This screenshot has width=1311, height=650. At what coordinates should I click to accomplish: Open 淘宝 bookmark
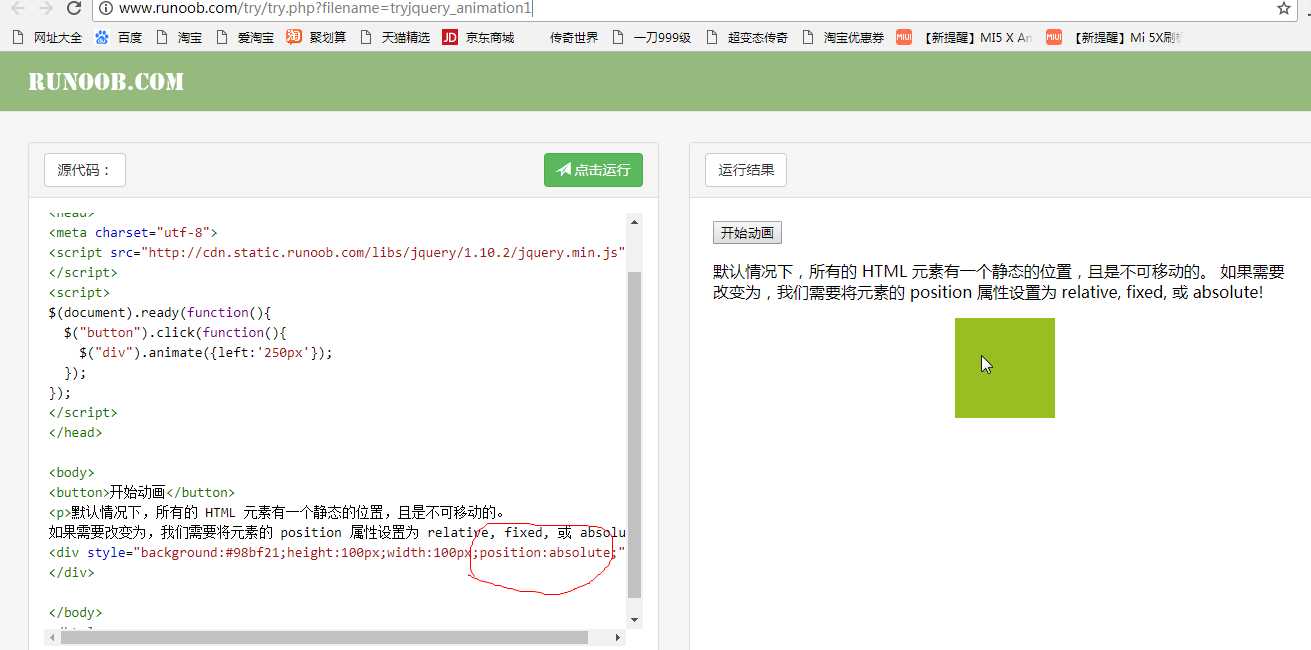click(x=179, y=37)
